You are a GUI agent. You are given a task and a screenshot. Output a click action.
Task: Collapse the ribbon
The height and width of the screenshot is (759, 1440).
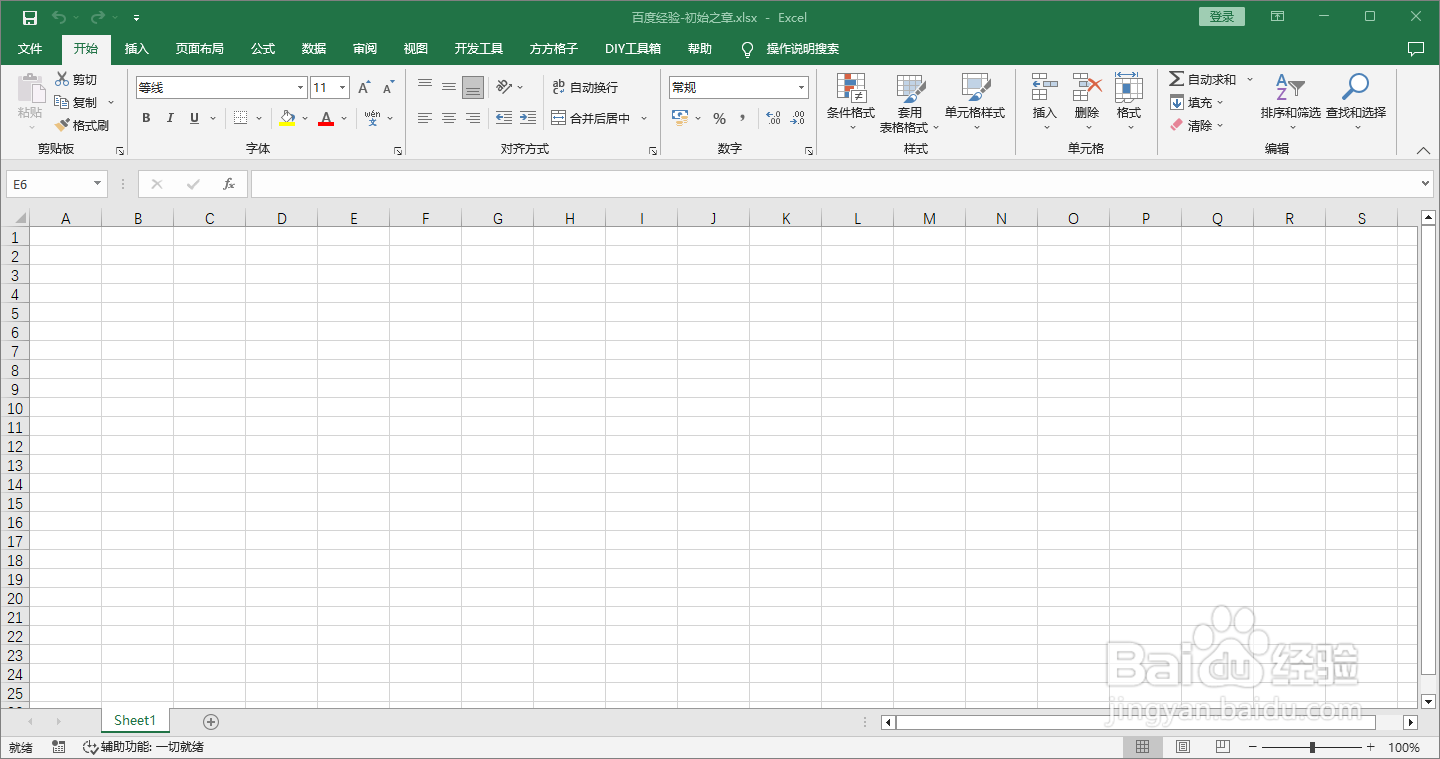click(1424, 150)
